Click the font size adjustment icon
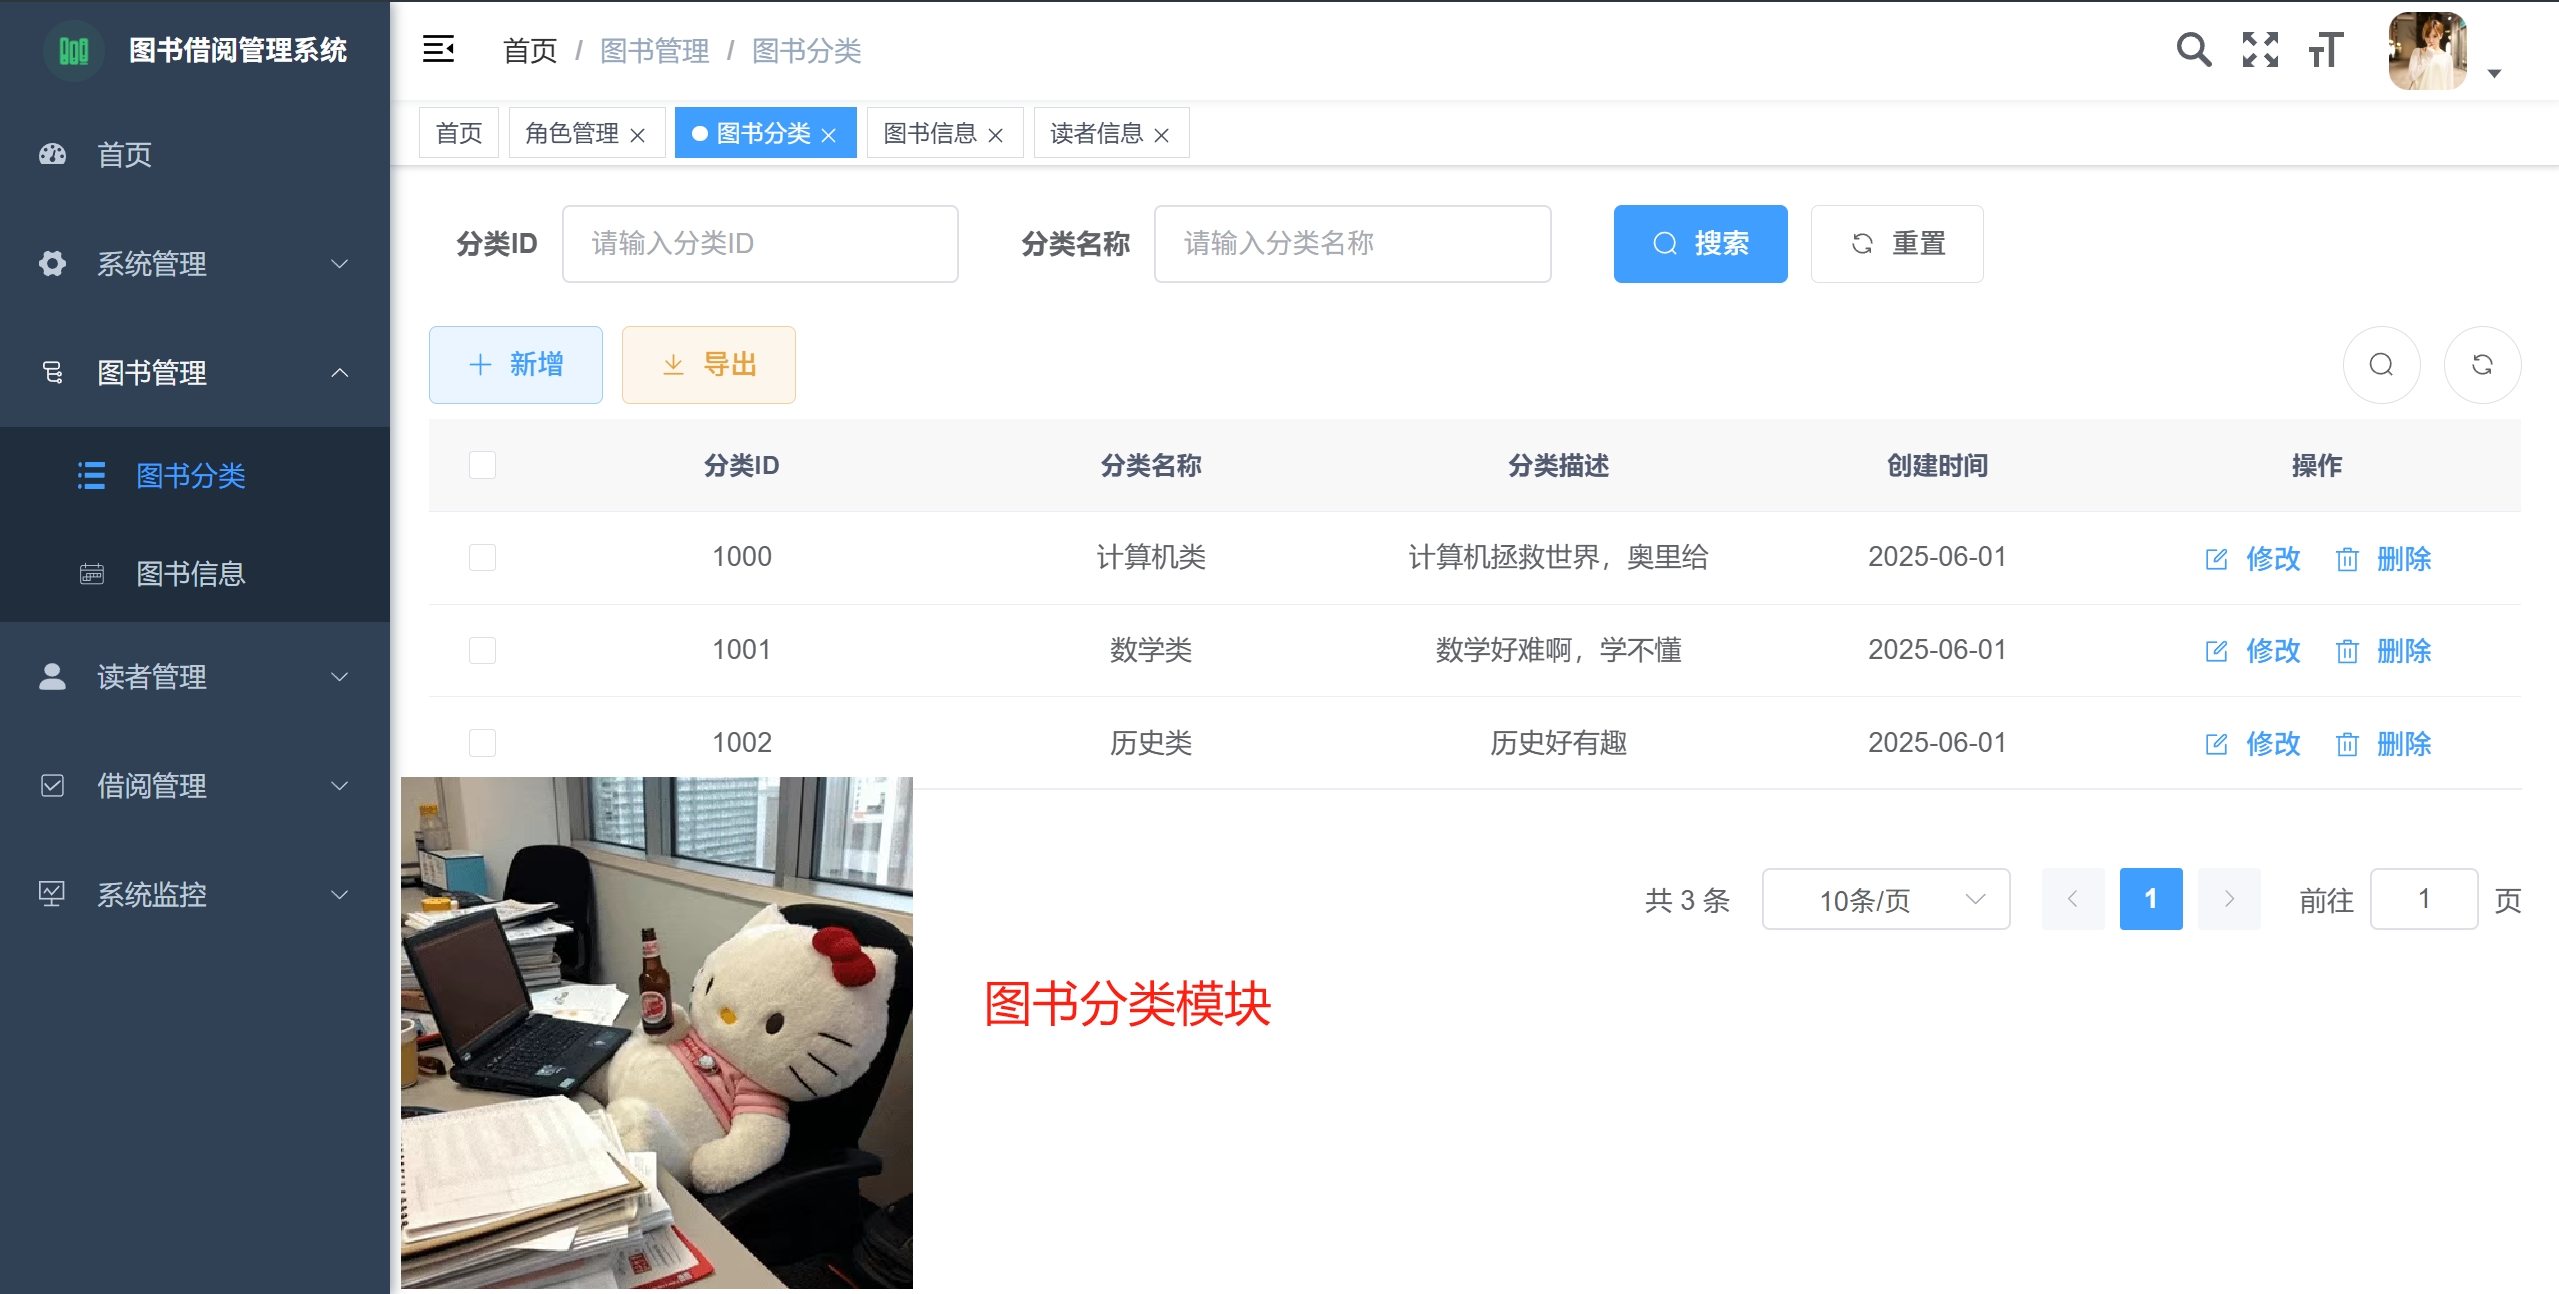2559x1294 pixels. point(2324,49)
